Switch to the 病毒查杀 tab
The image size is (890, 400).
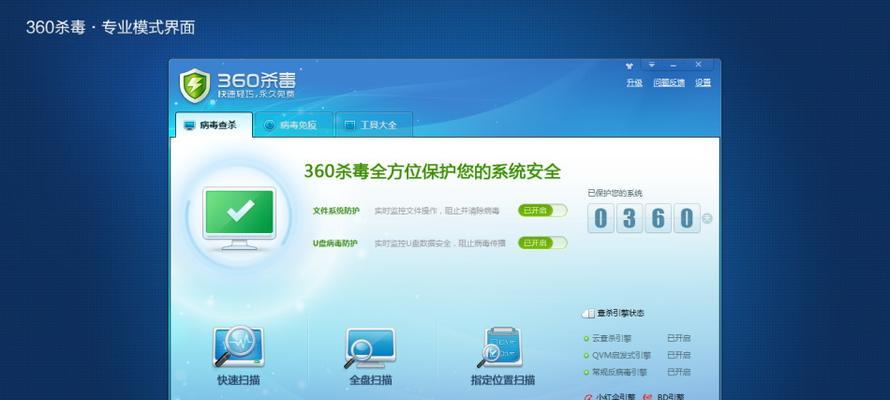pyautogui.click(x=213, y=125)
